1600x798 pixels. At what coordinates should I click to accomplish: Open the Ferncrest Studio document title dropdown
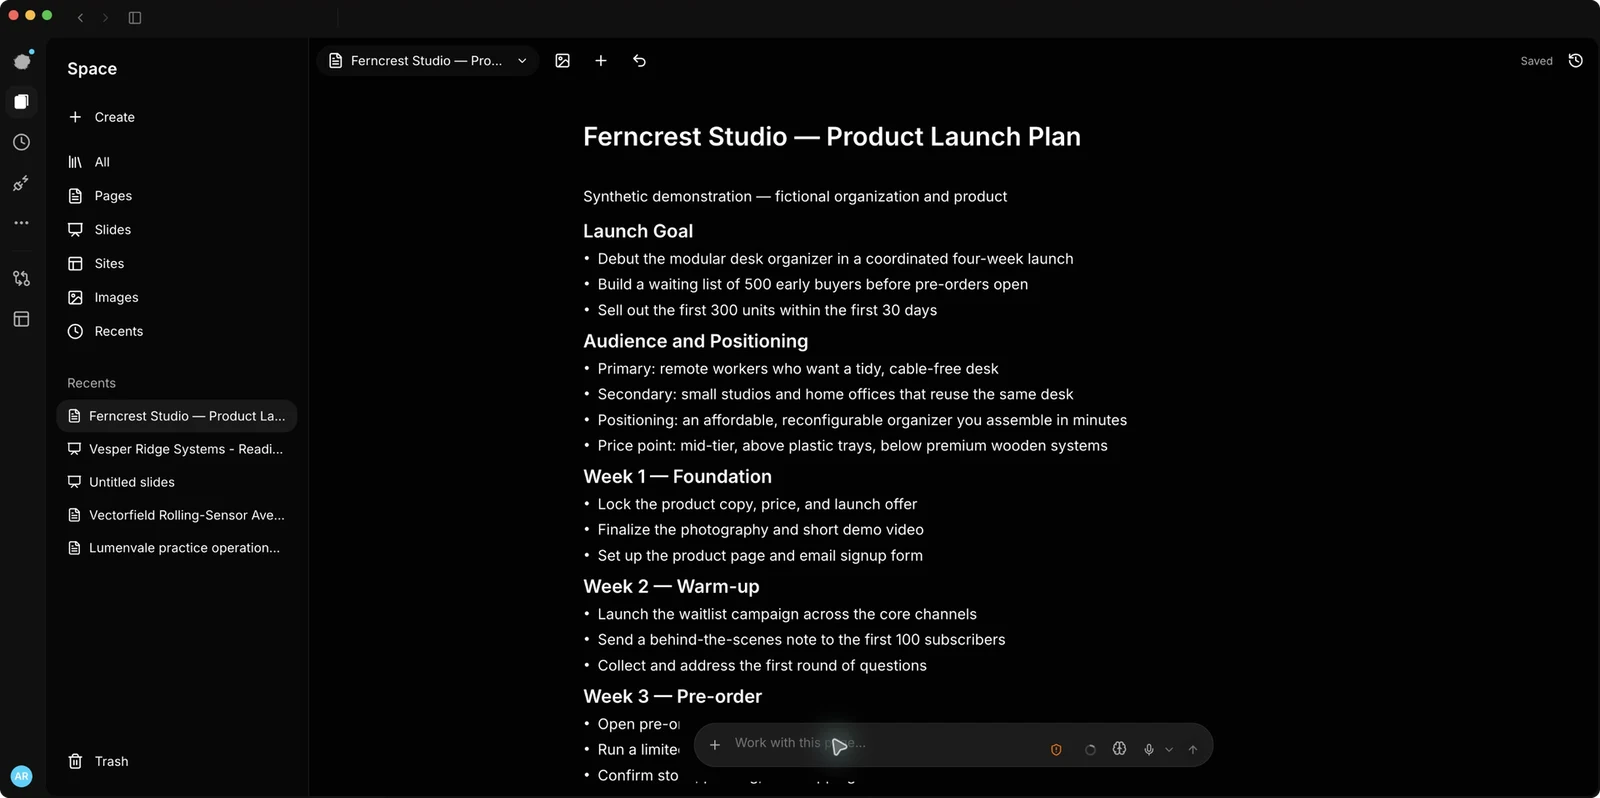pyautogui.click(x=428, y=61)
